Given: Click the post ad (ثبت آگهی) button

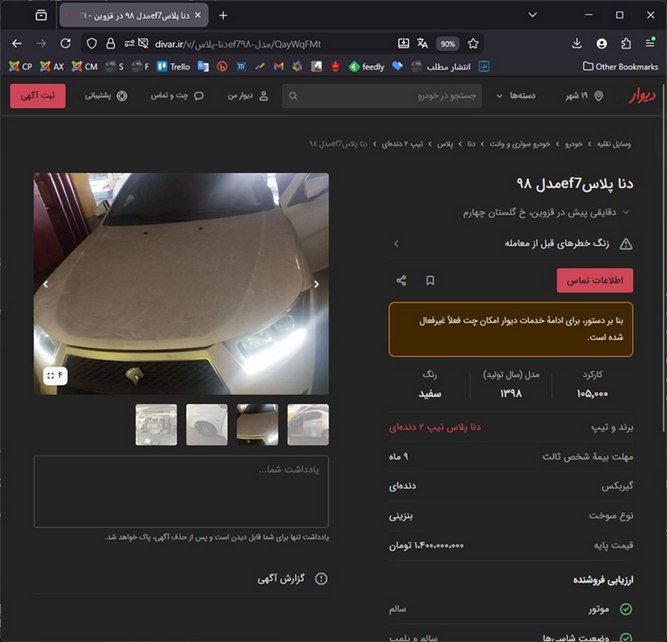Looking at the screenshot, I should tap(38, 96).
